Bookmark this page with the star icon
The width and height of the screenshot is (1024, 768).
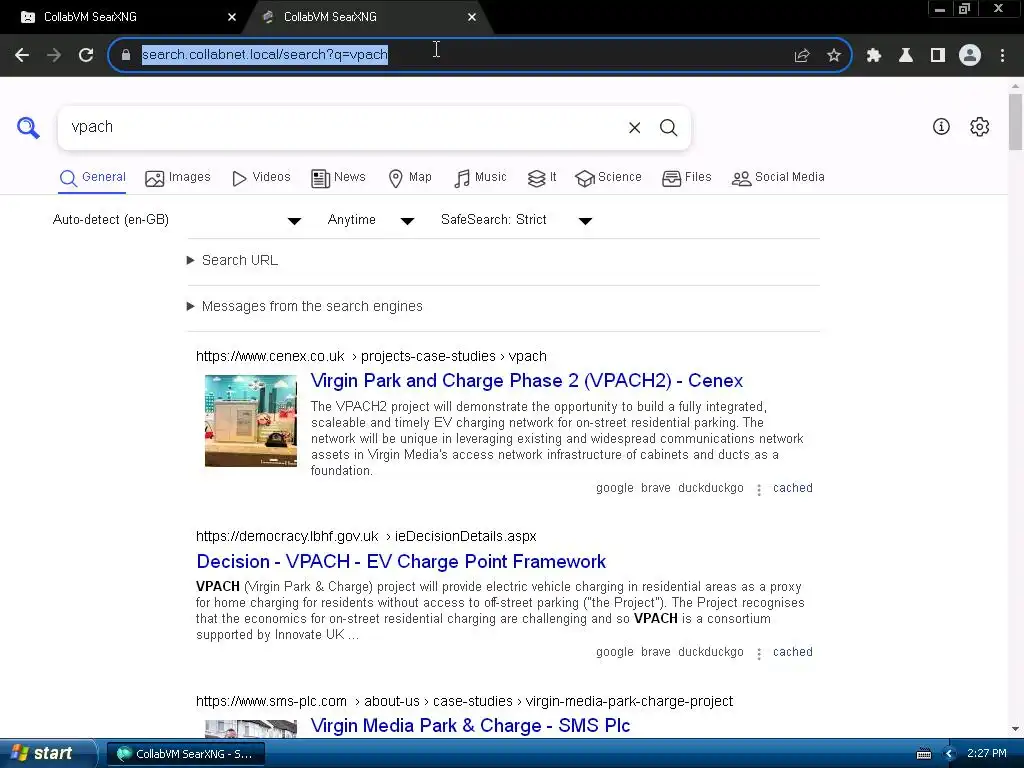(x=834, y=55)
